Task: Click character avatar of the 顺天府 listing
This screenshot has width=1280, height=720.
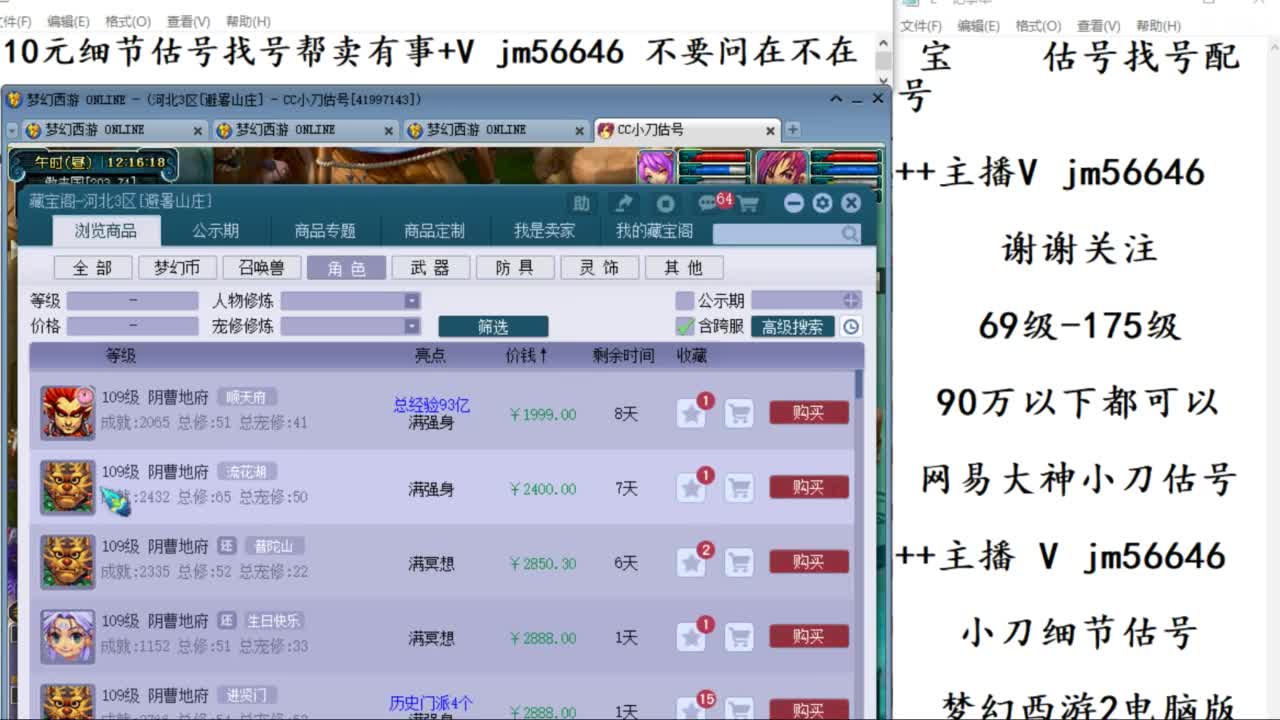Action: [68, 413]
